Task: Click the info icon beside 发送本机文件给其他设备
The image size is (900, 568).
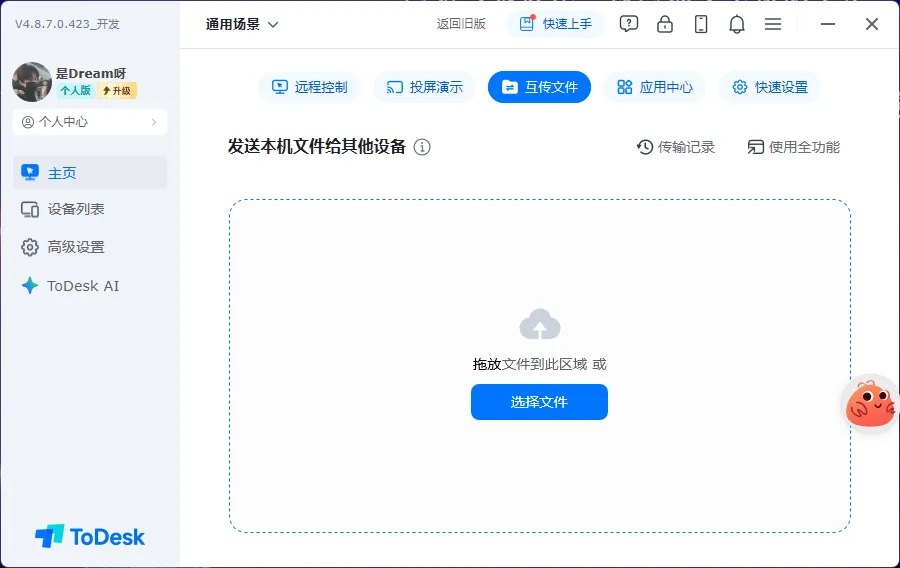Action: click(x=422, y=147)
